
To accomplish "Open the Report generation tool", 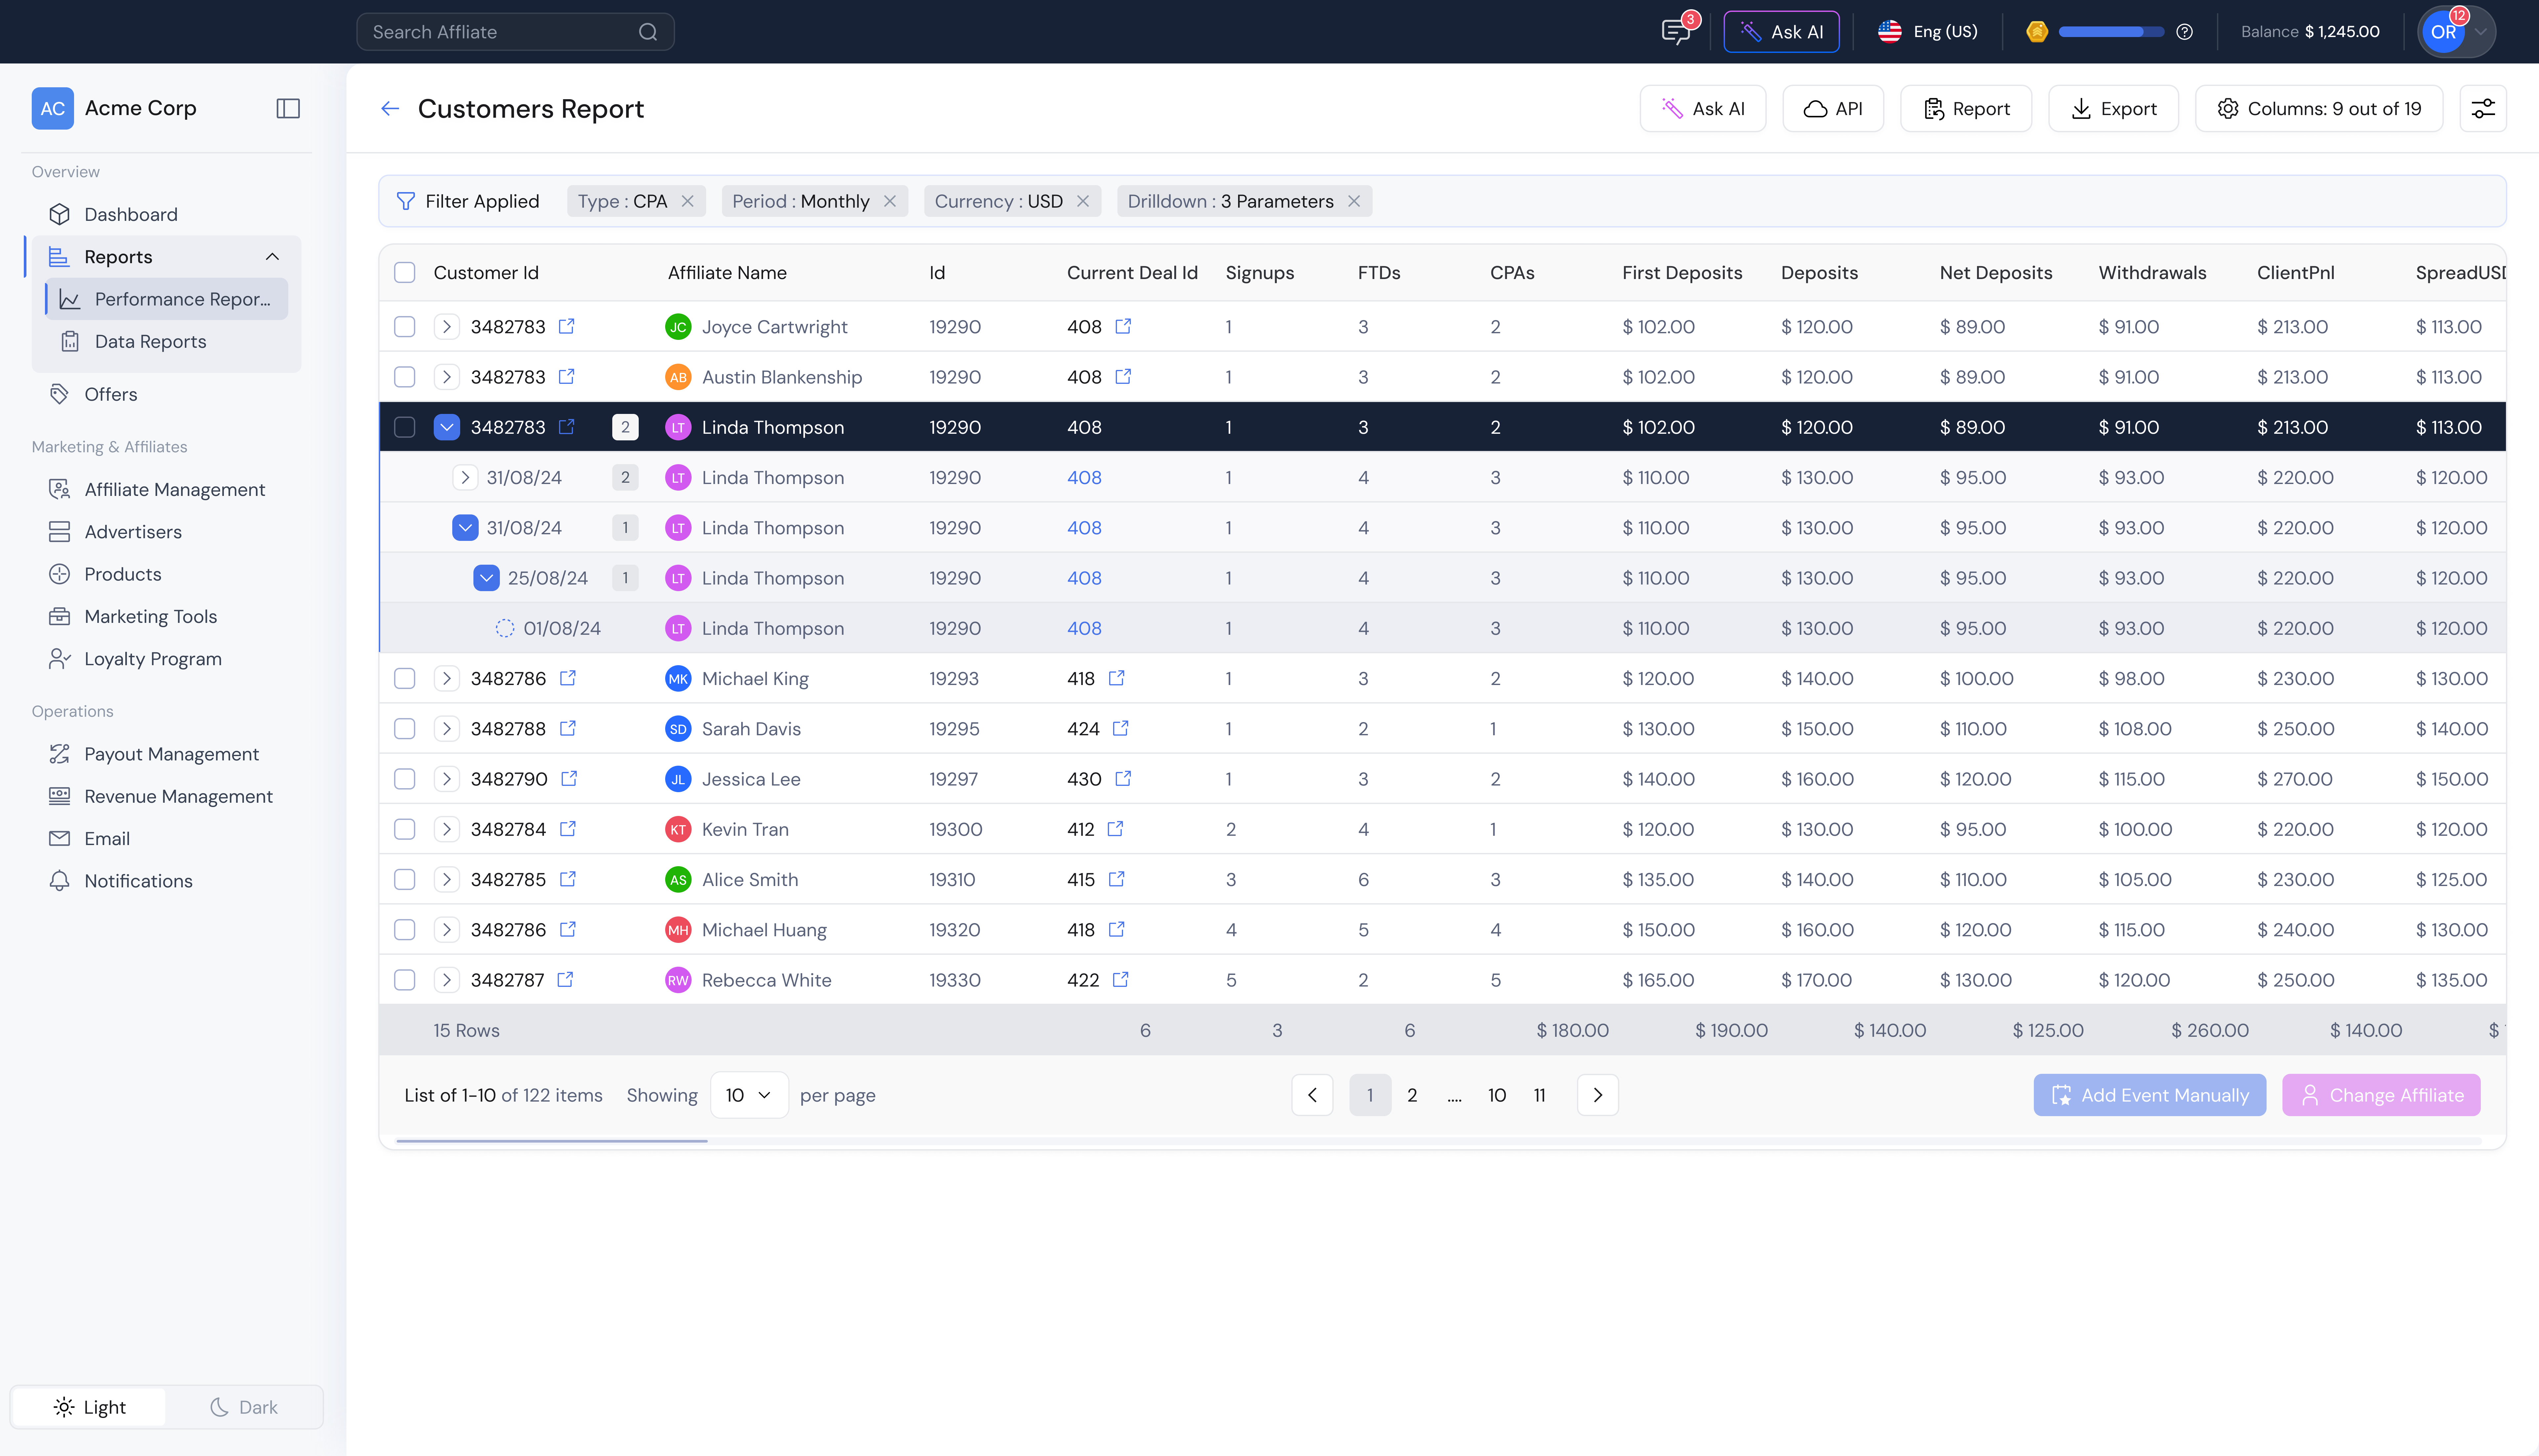I will pyautogui.click(x=1964, y=108).
